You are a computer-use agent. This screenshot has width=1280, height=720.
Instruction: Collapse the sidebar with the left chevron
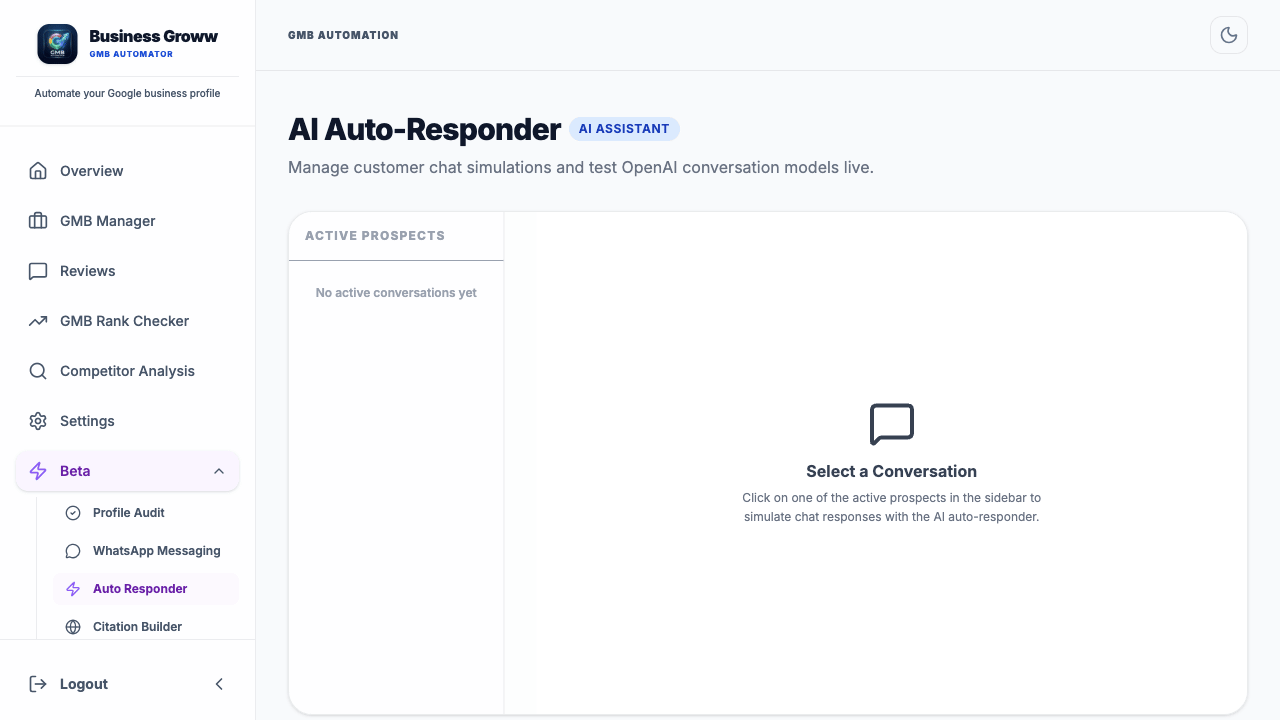tap(219, 684)
